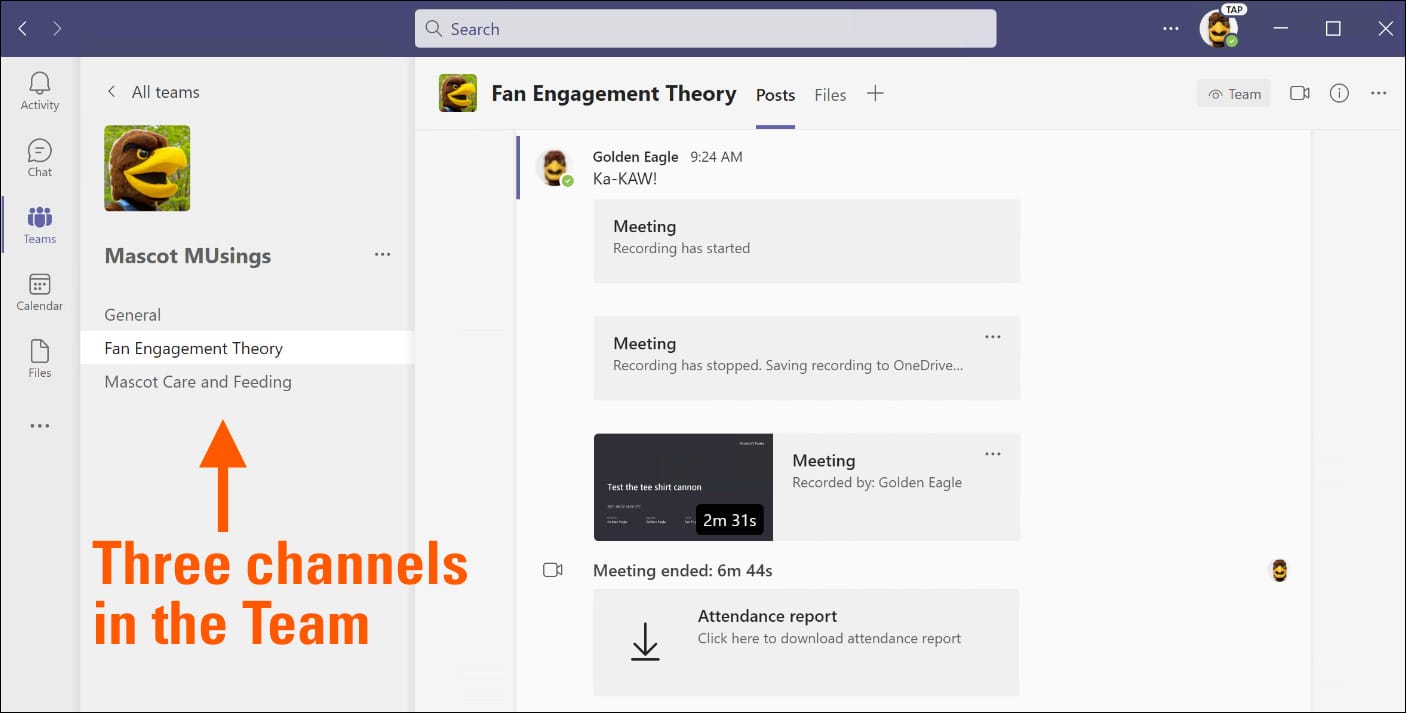The height and width of the screenshot is (713, 1406).
Task: Open channel more options ellipsis at top right
Action: tap(1379, 94)
